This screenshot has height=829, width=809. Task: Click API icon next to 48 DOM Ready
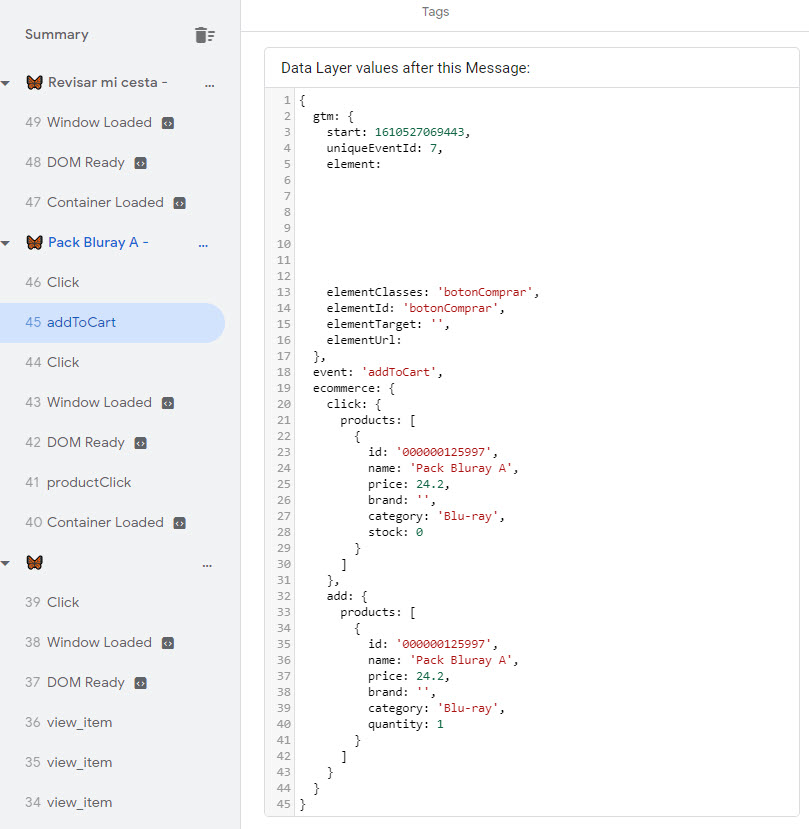(140, 163)
